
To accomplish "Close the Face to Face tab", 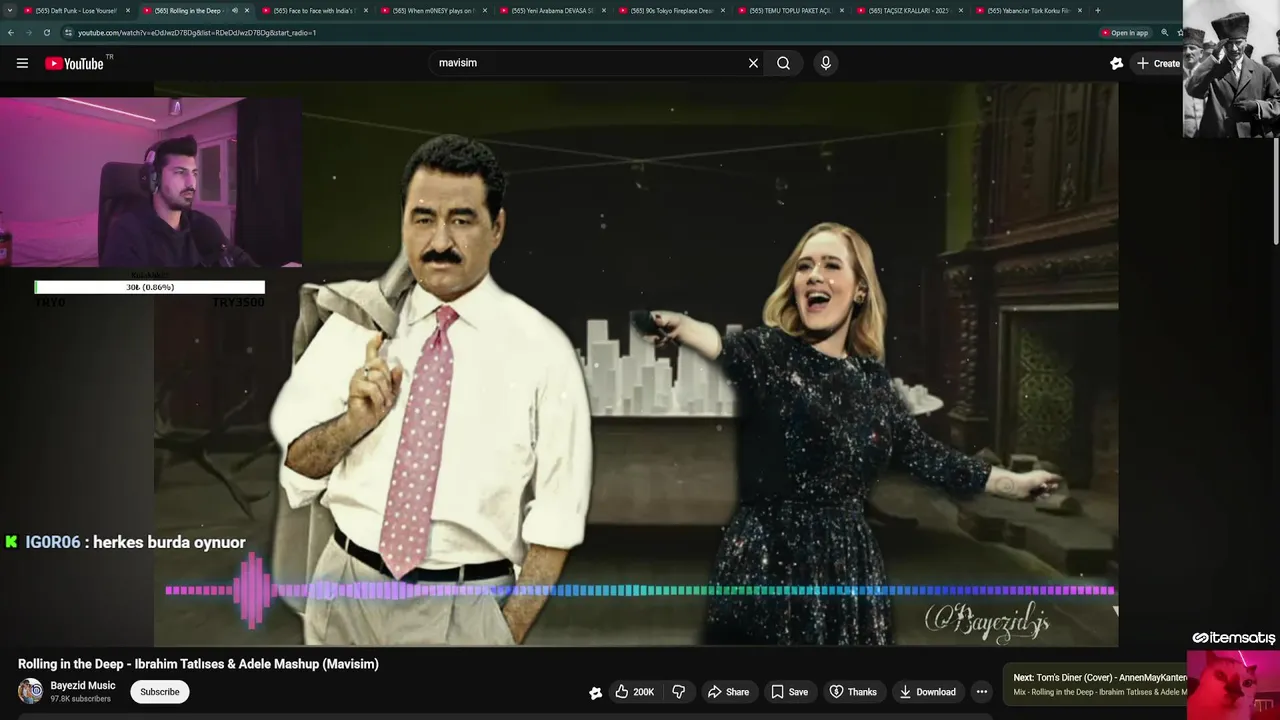I will click(x=366, y=11).
